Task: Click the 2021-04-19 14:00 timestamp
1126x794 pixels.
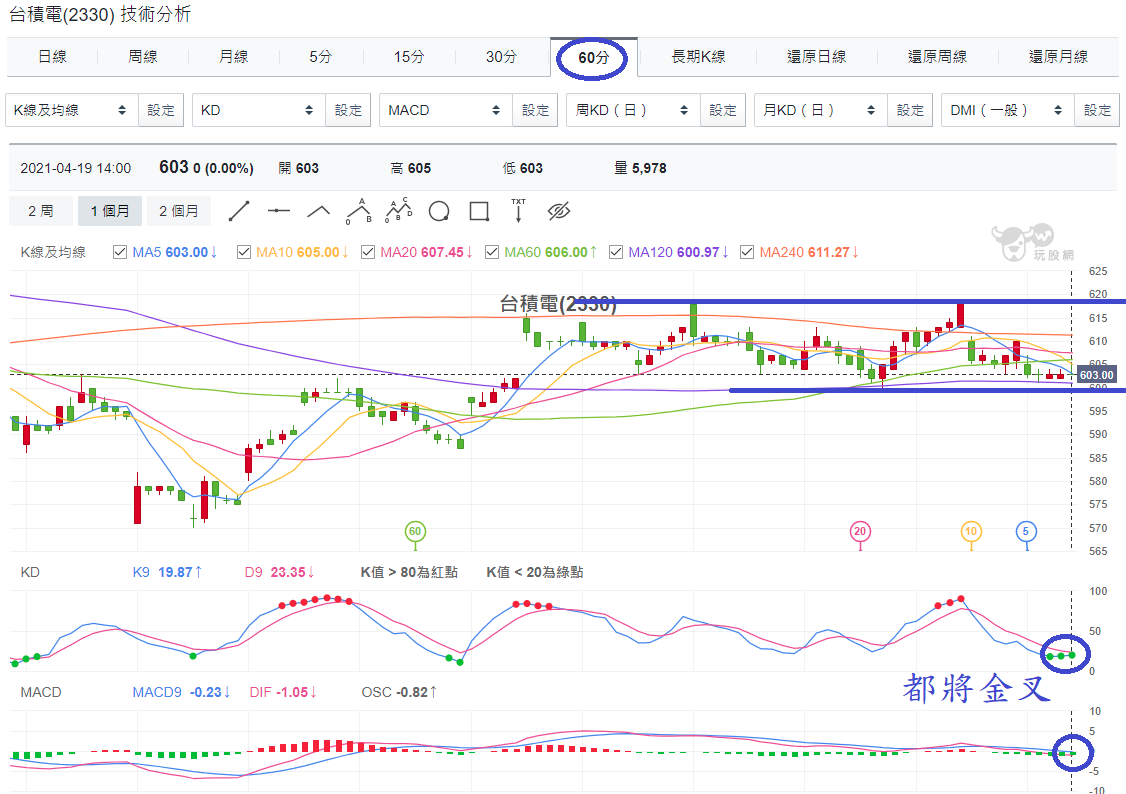Action: point(75,169)
